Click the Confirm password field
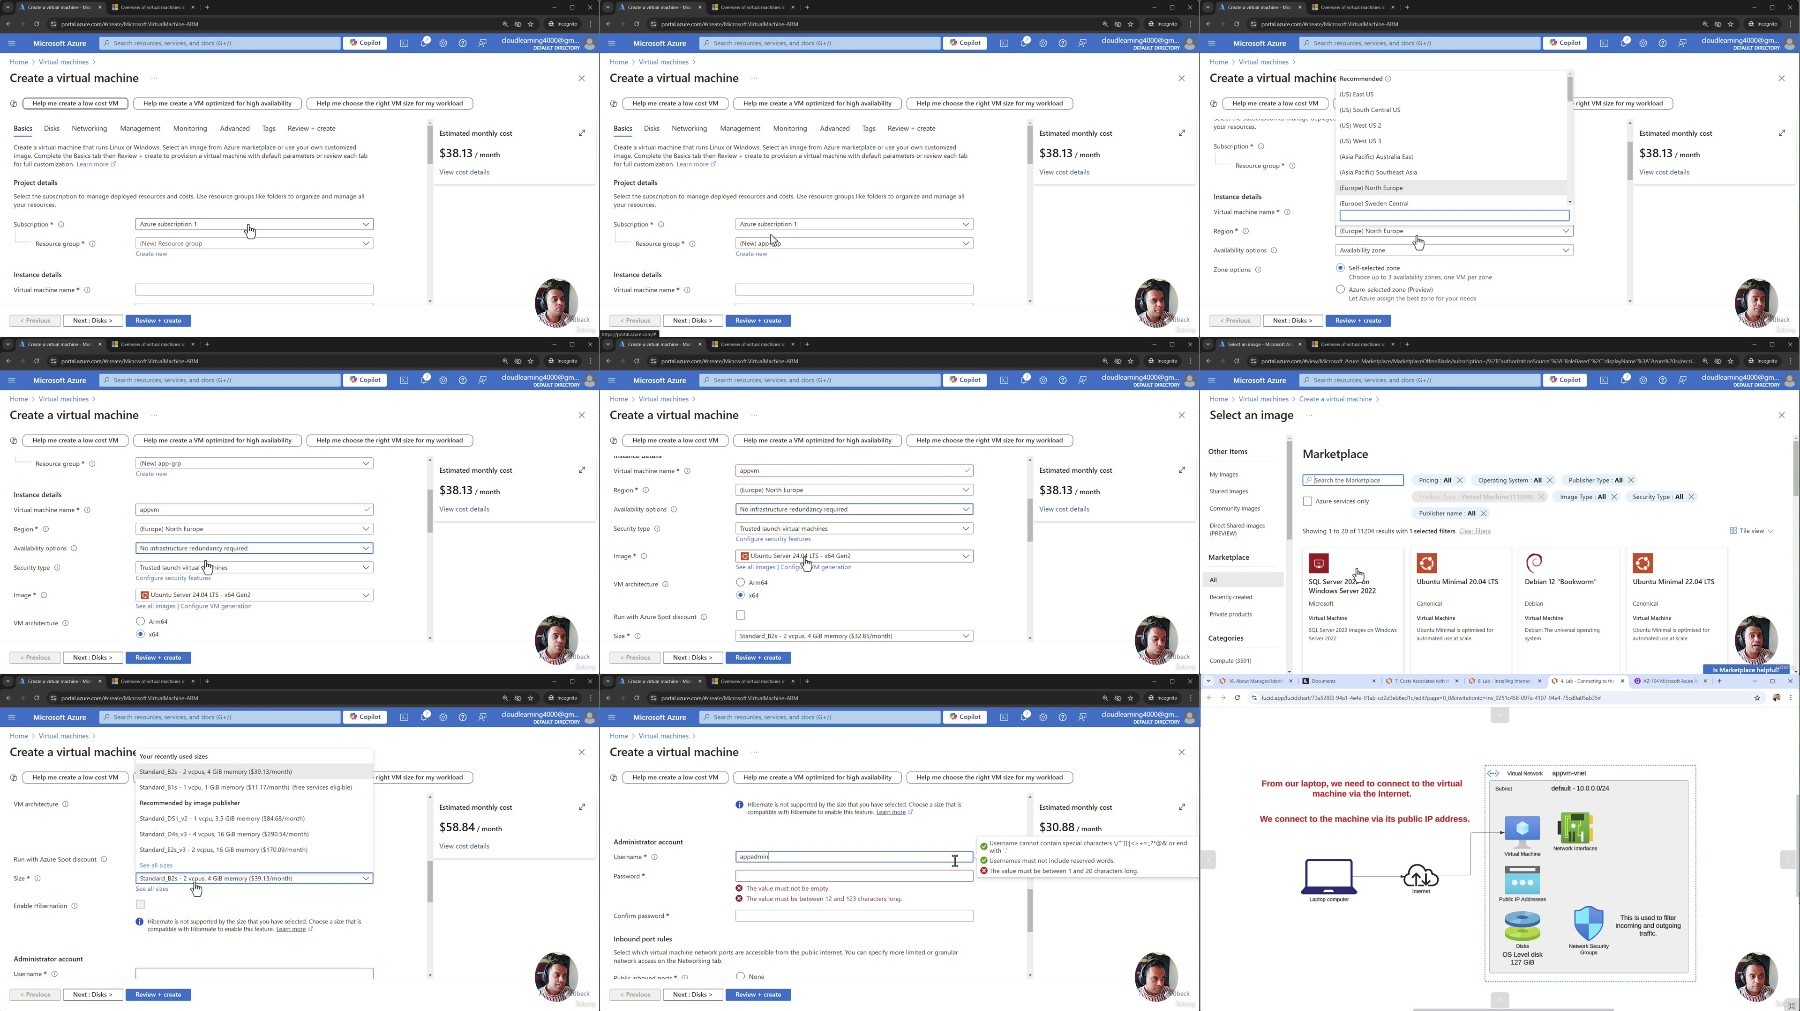 pos(854,916)
